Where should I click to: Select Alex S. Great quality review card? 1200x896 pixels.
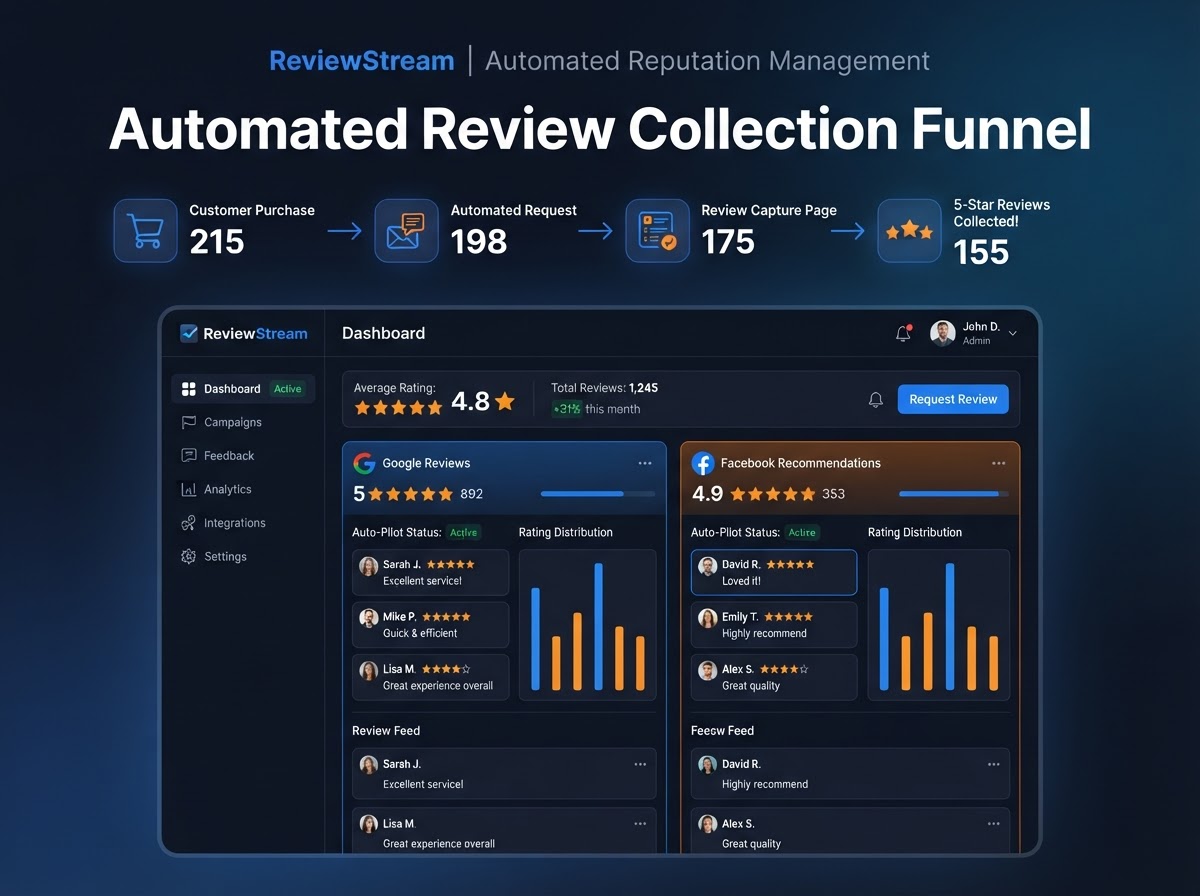(774, 677)
